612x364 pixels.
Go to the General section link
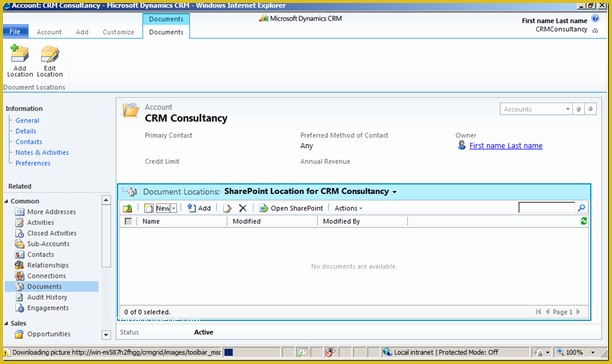coord(27,121)
